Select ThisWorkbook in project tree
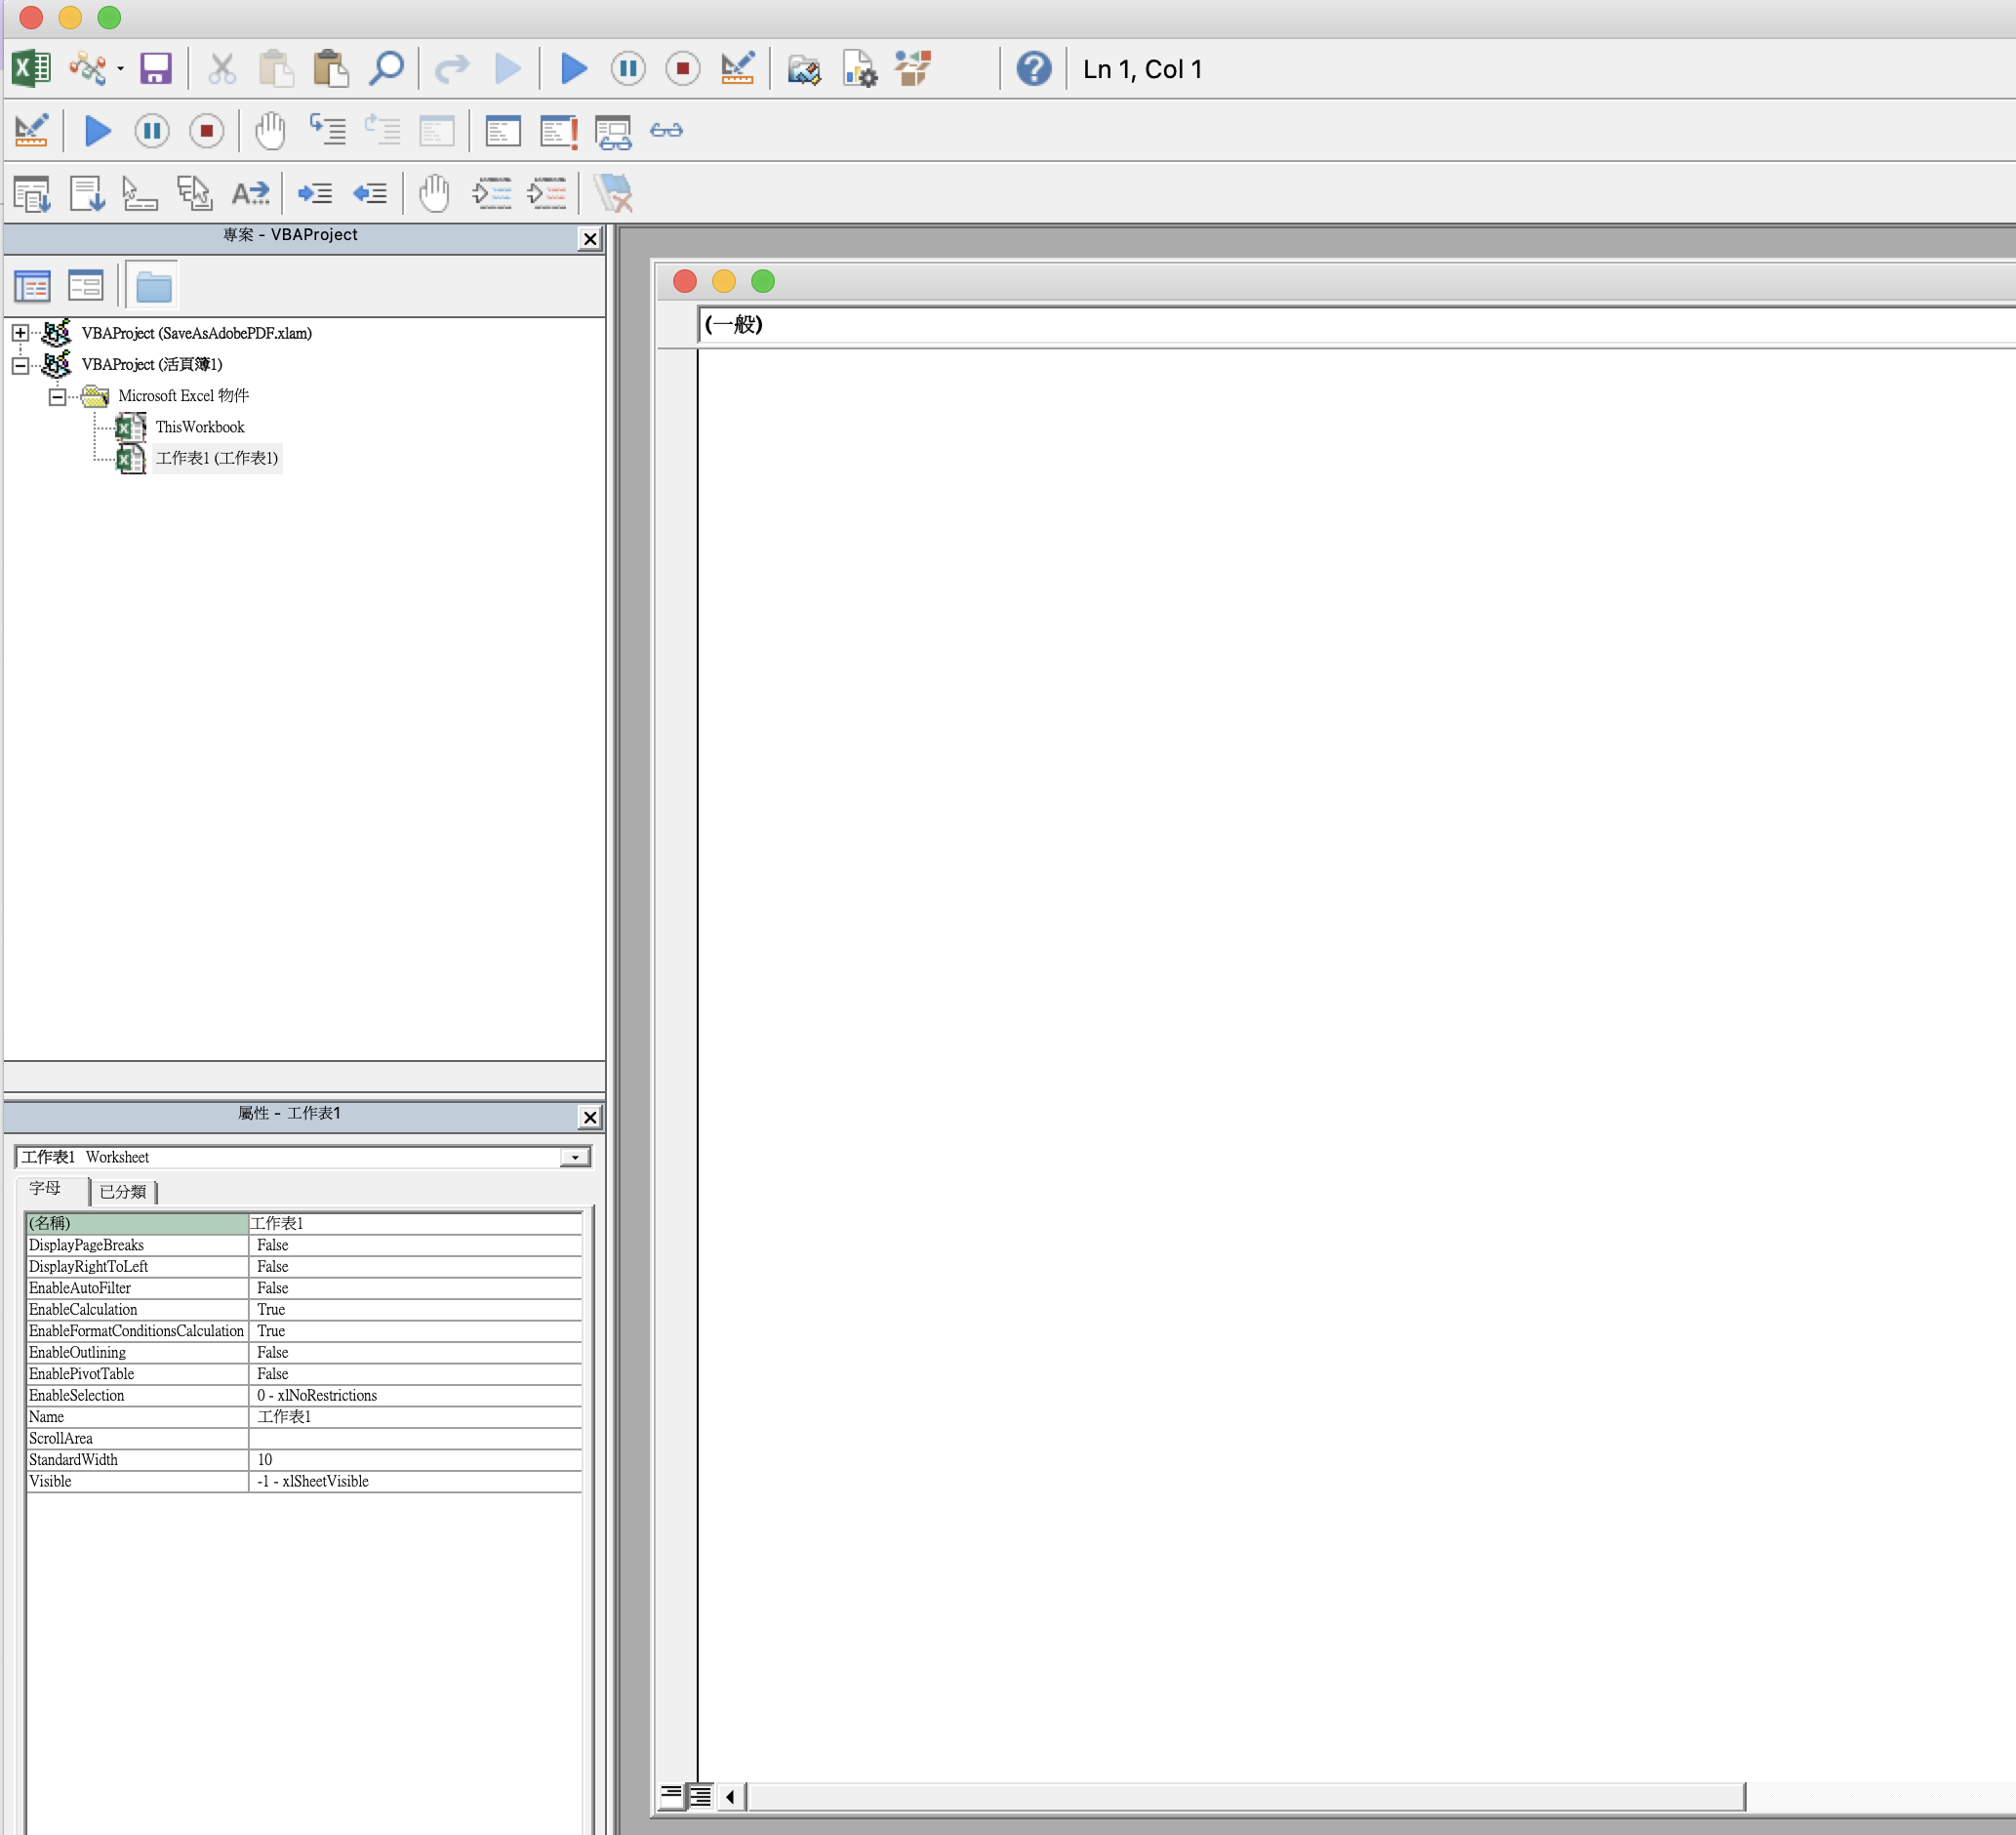 click(x=199, y=427)
